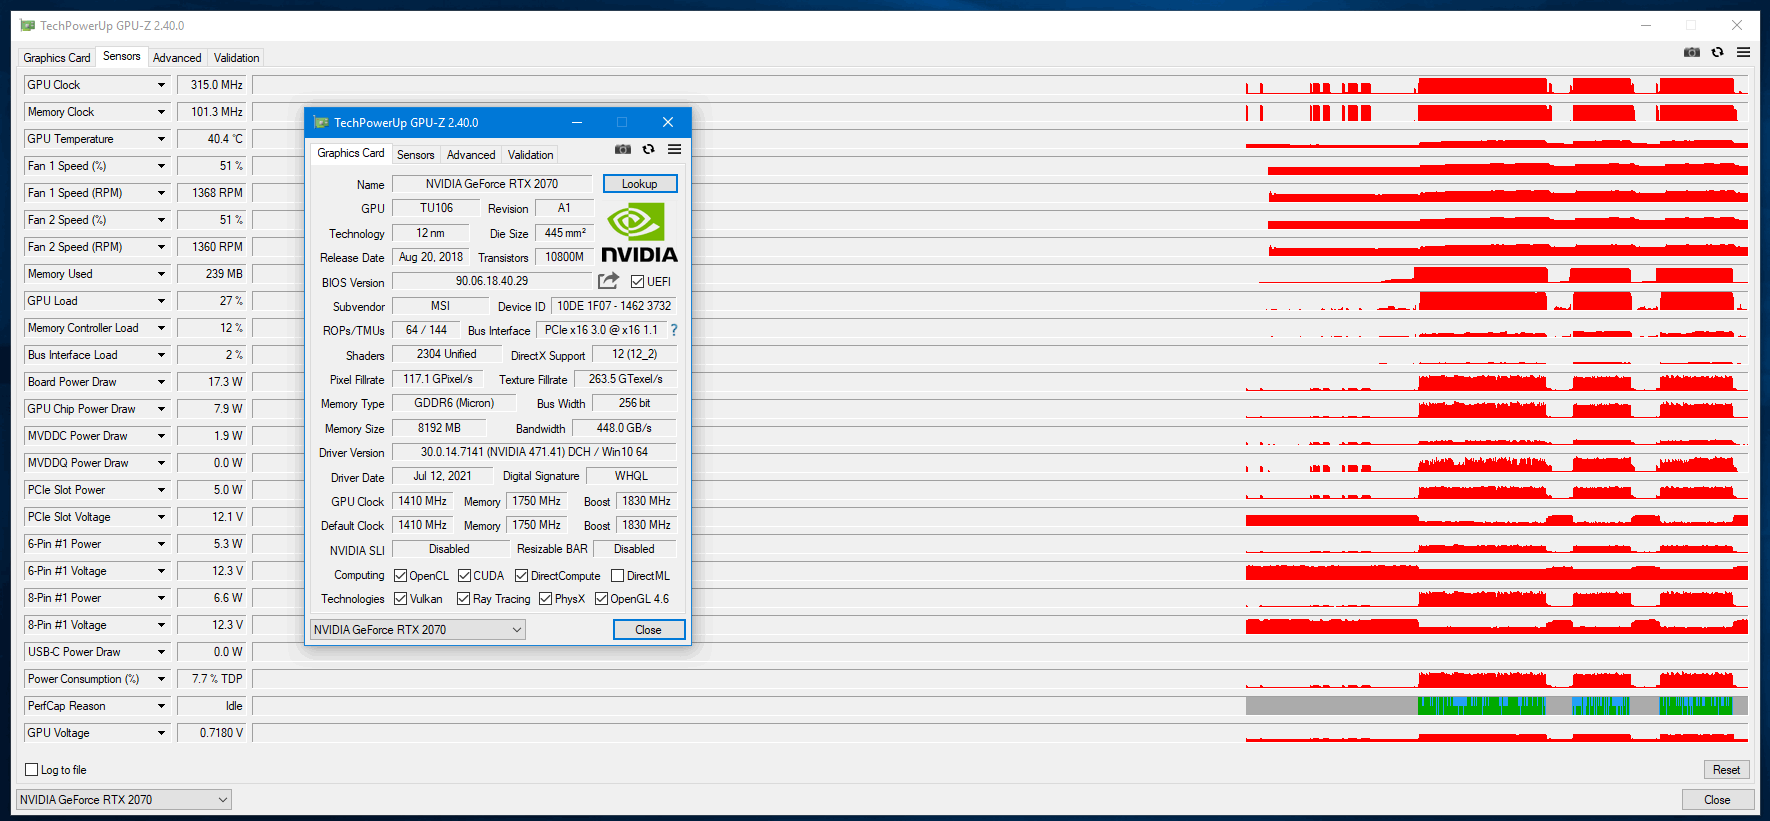Image resolution: width=1770 pixels, height=821 pixels.
Task: Click the Bandwidth value 448.0 GB/s
Action: 624,428
